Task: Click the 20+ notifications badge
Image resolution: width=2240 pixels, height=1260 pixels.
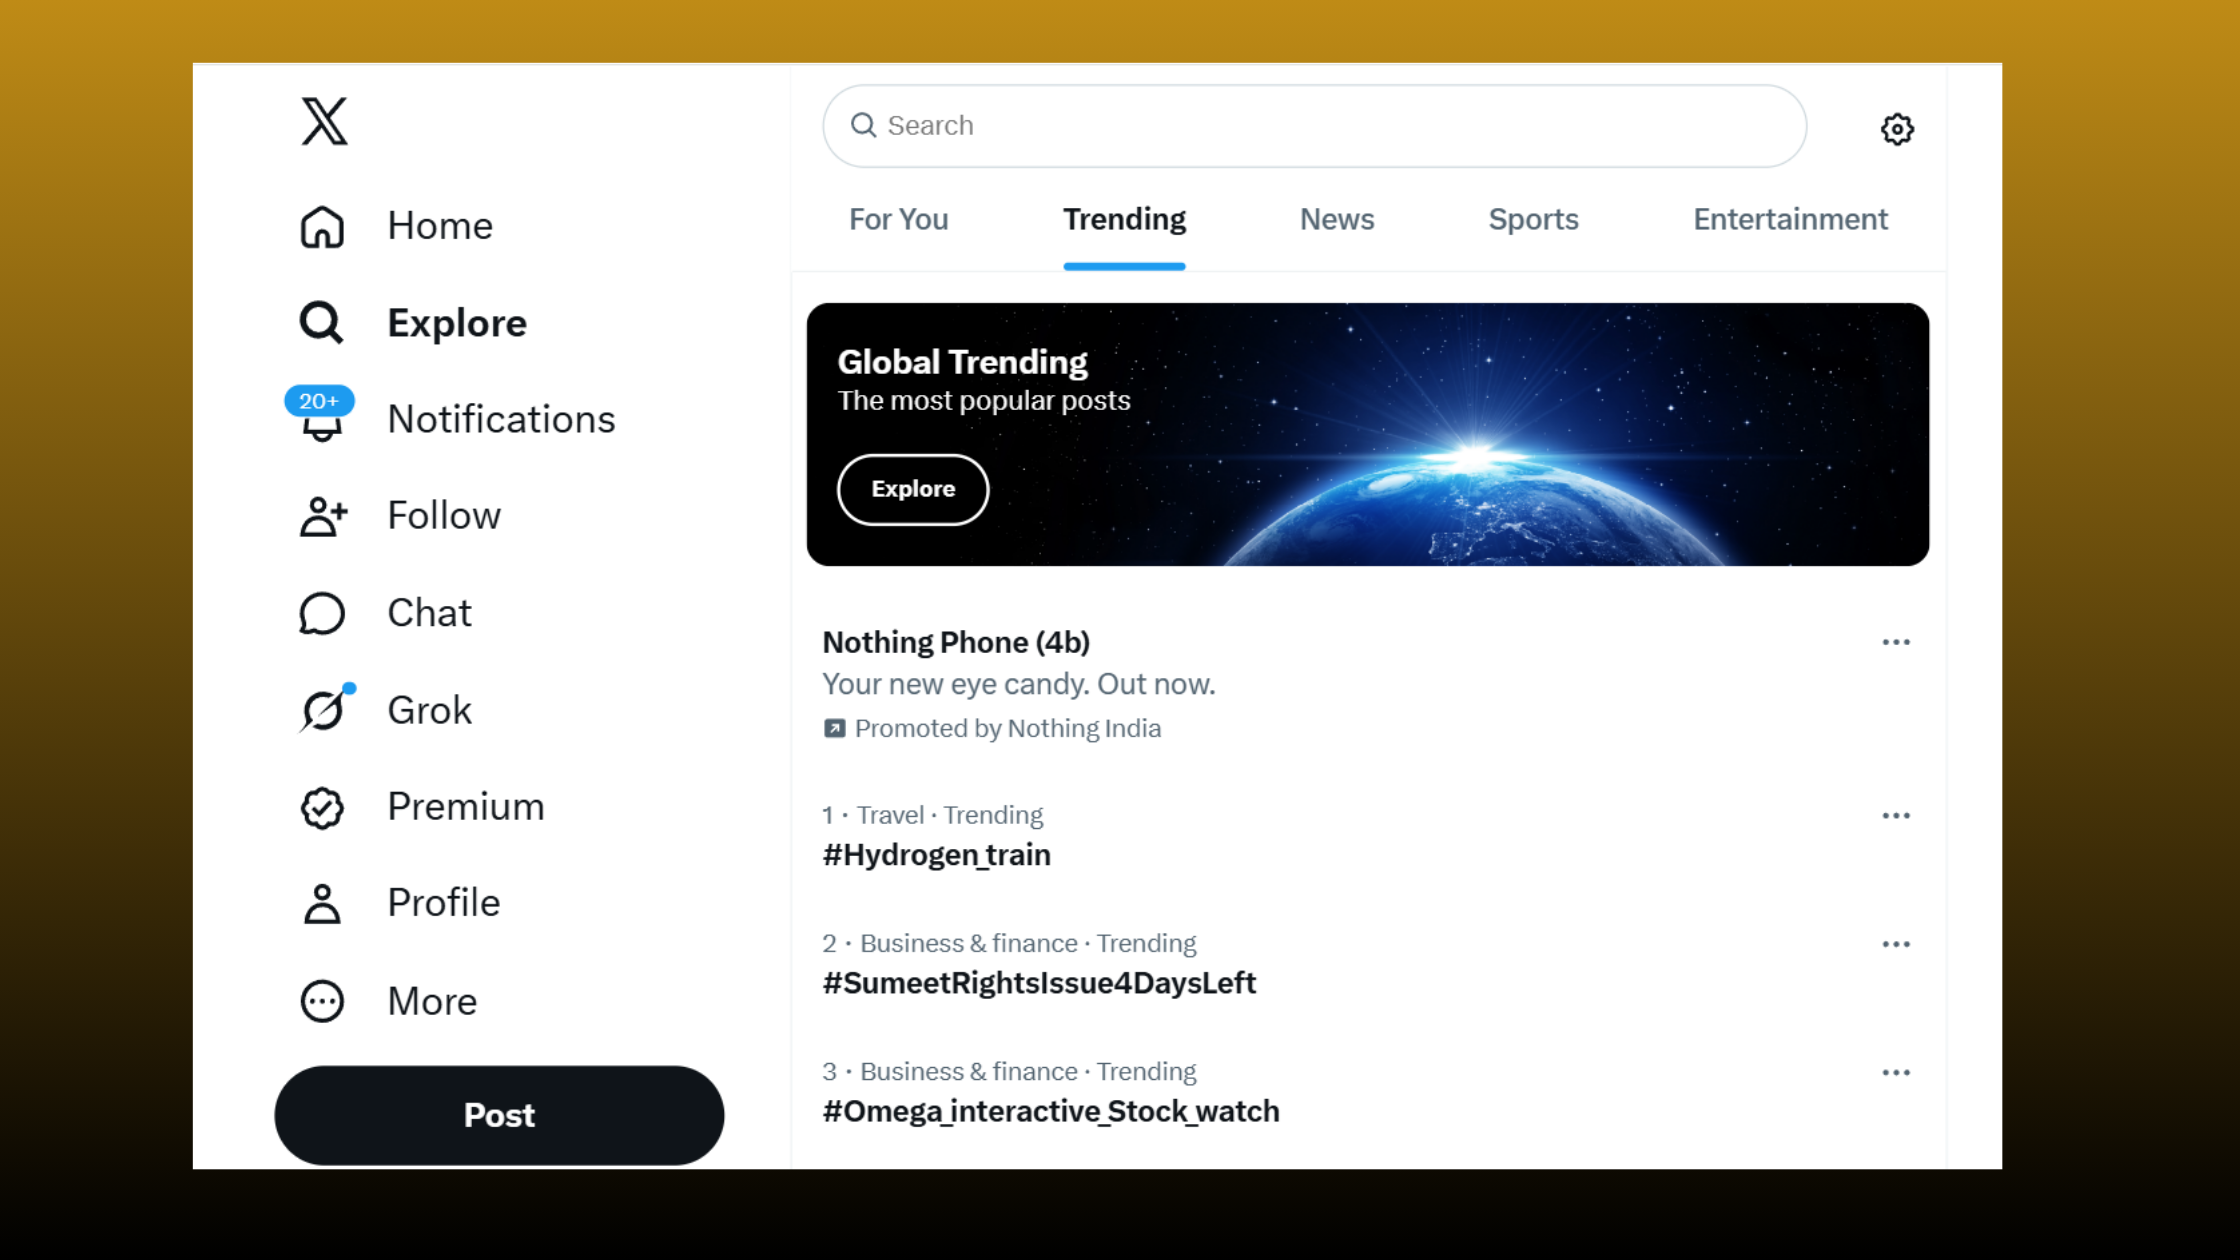Action: coord(319,401)
